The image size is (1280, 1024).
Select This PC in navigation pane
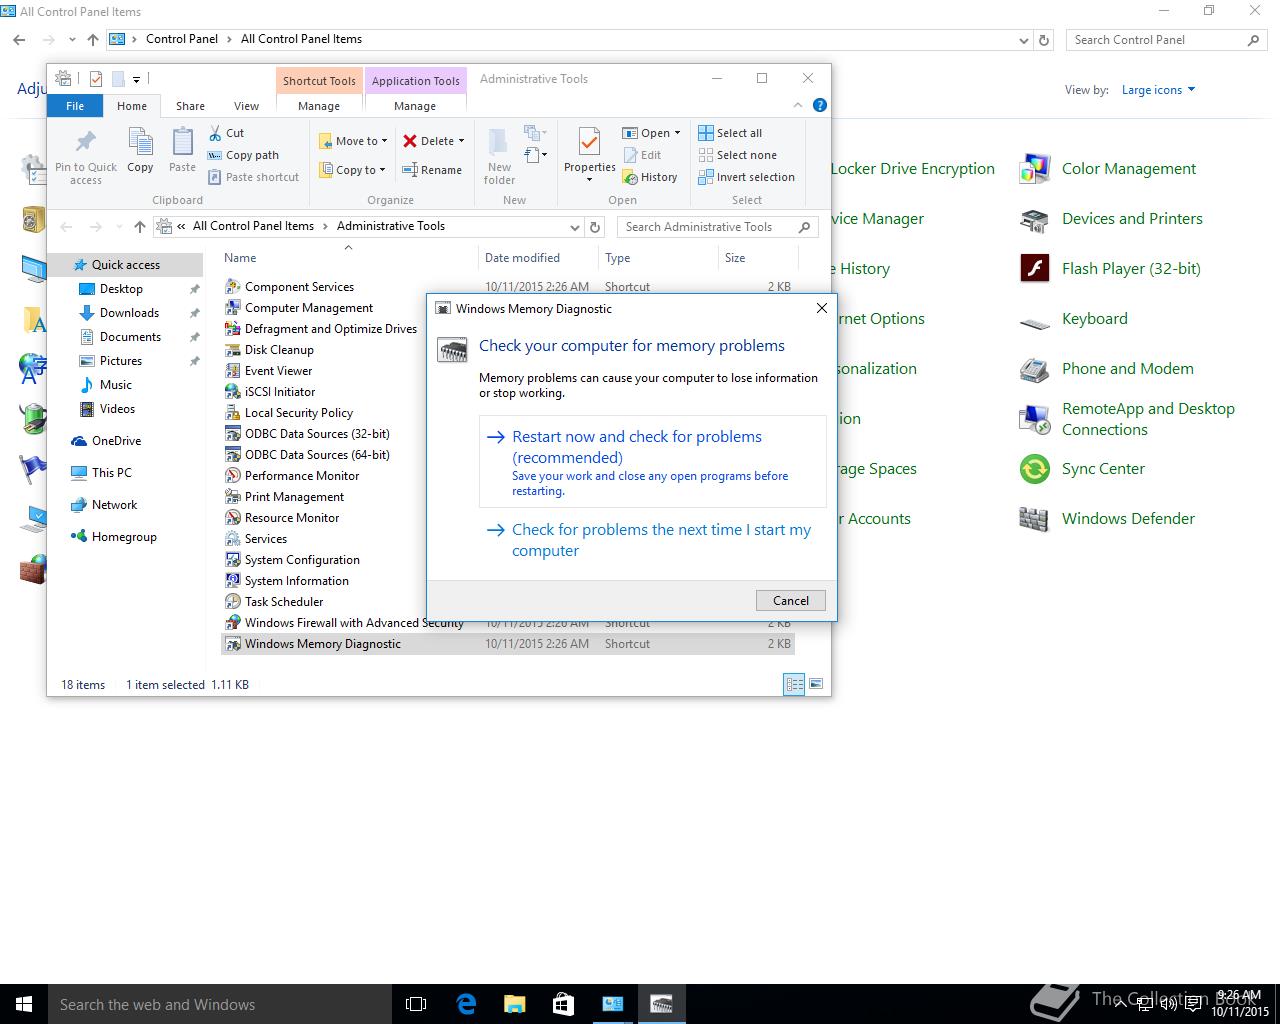(111, 473)
